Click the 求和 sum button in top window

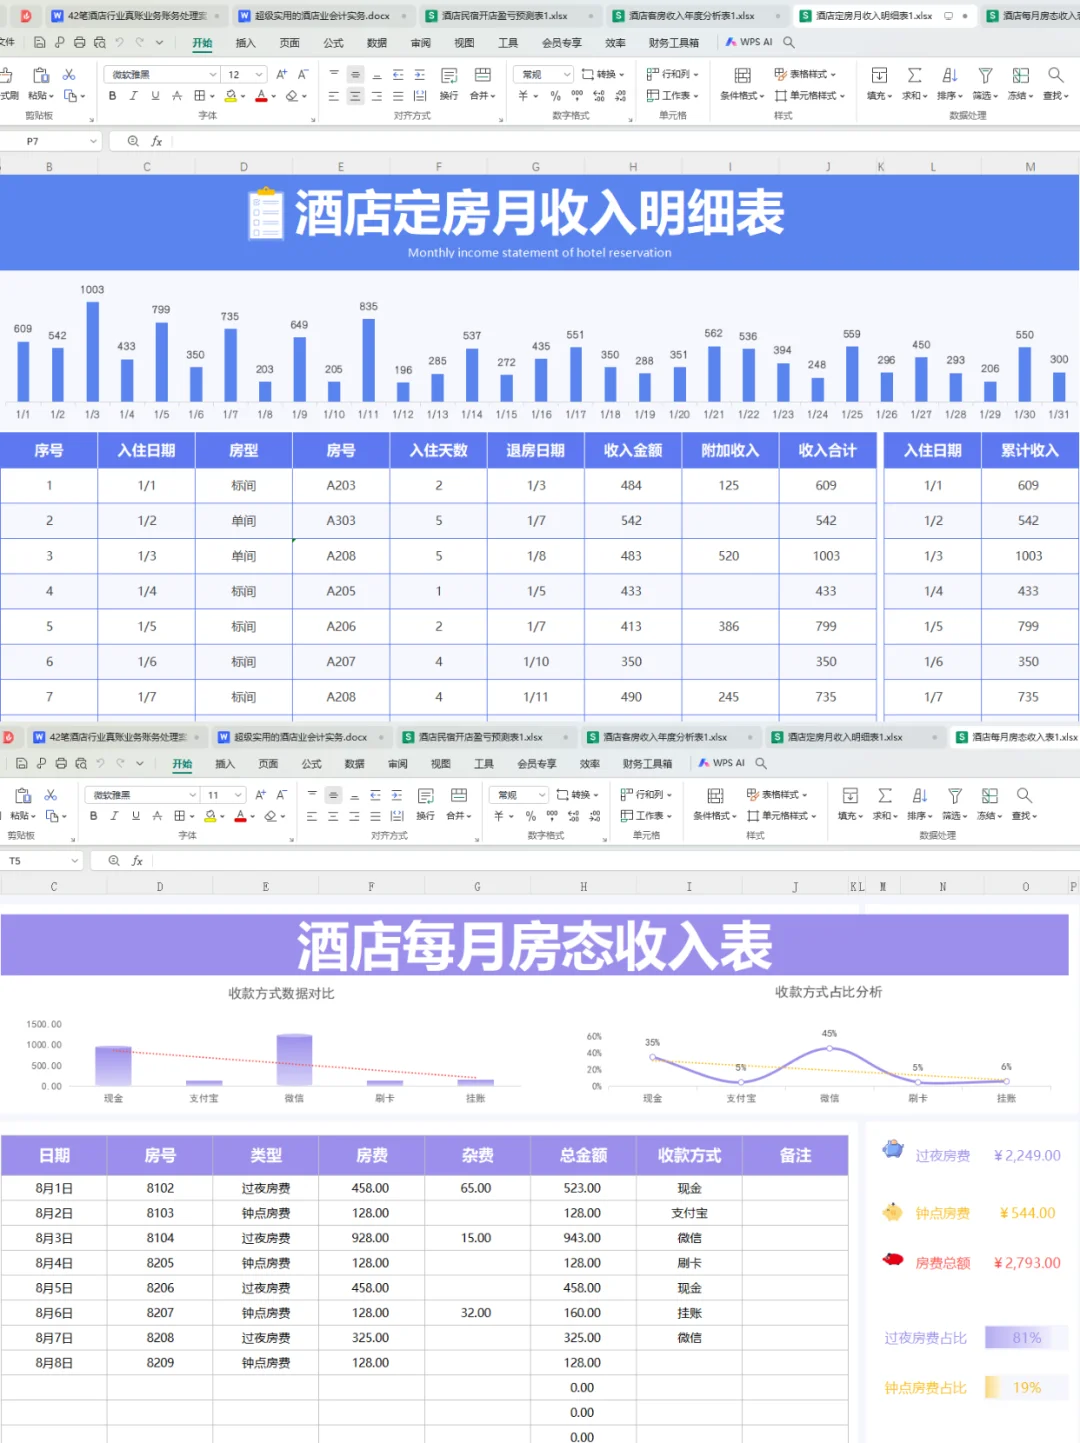coord(914,84)
